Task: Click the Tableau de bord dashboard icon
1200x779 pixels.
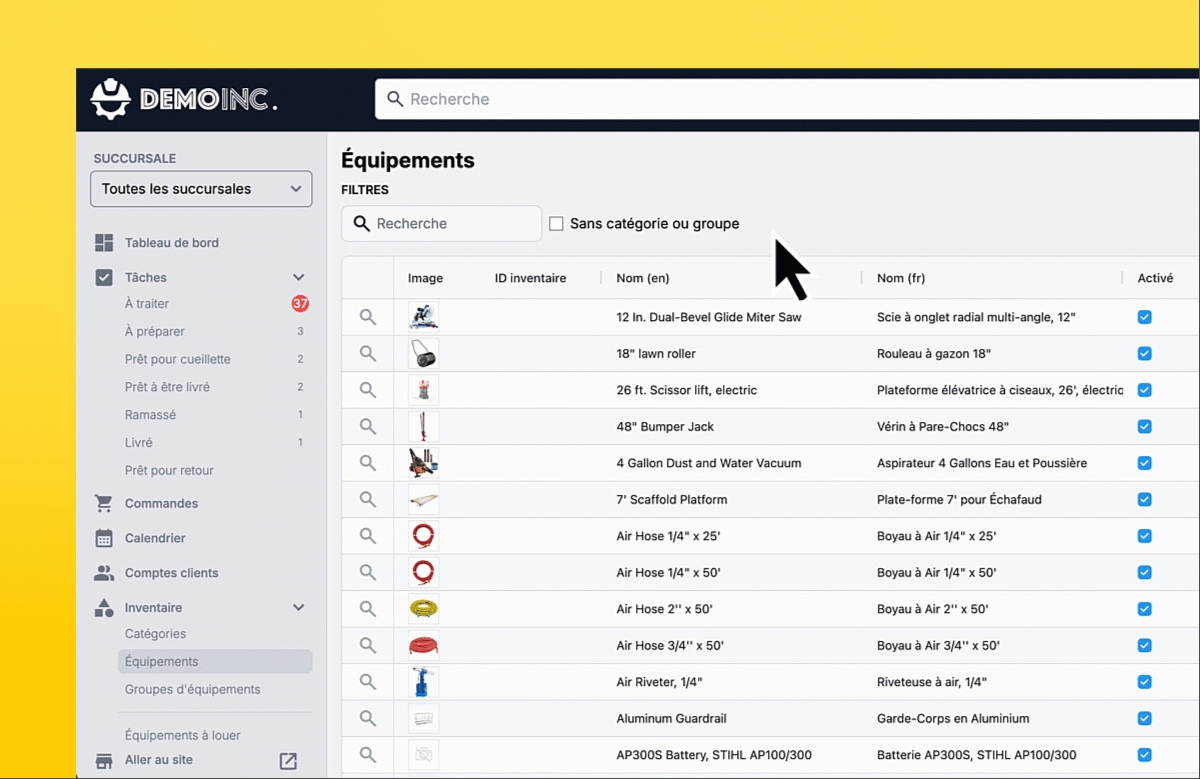Action: click(104, 243)
